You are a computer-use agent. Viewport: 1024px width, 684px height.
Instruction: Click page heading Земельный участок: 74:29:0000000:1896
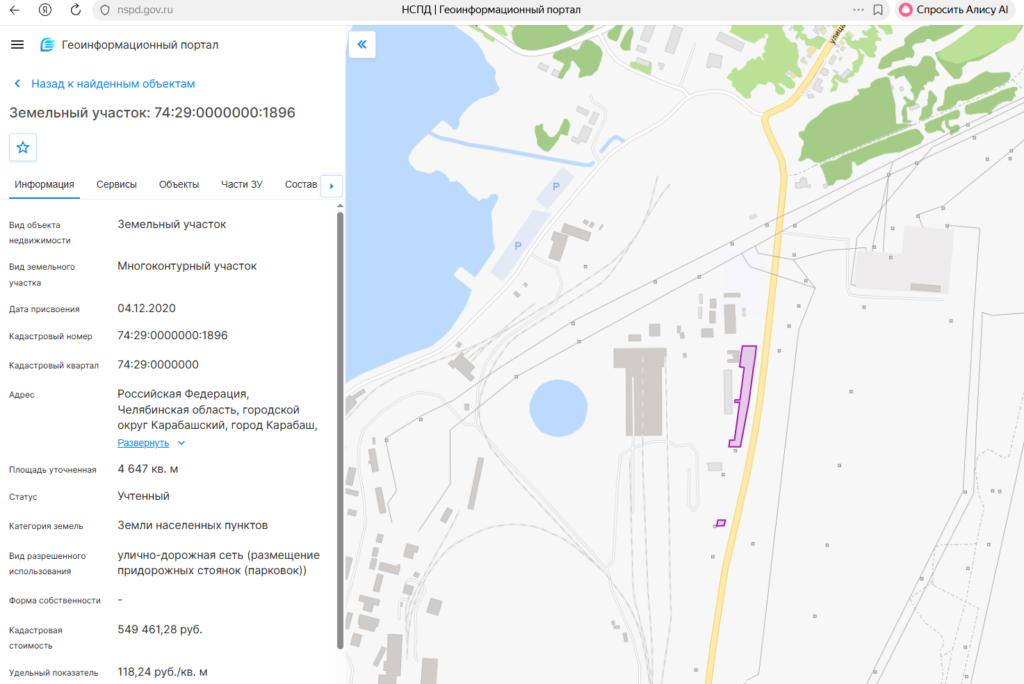[152, 112]
